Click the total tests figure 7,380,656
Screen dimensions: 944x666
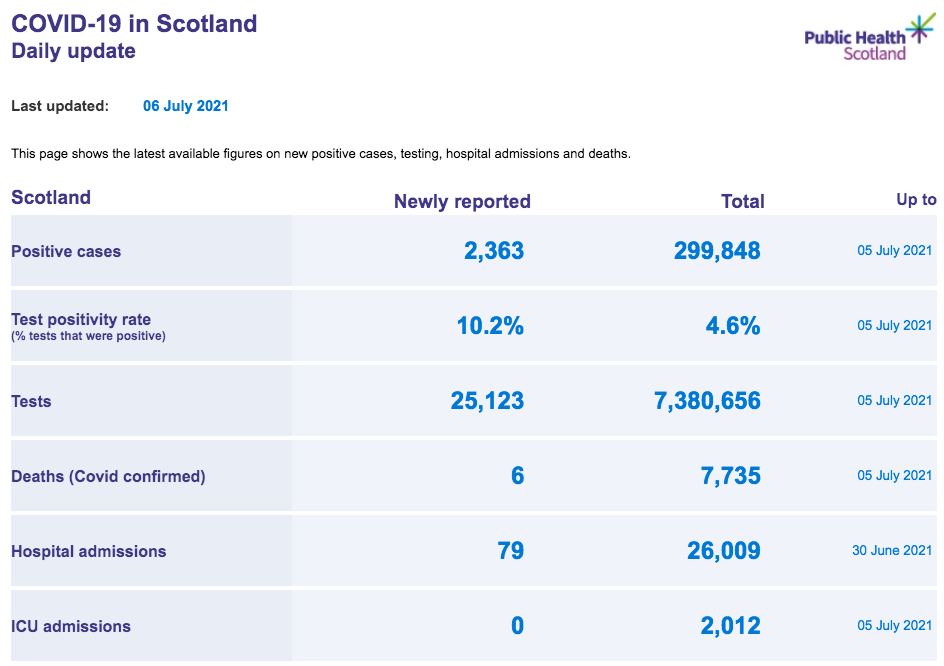coord(707,400)
